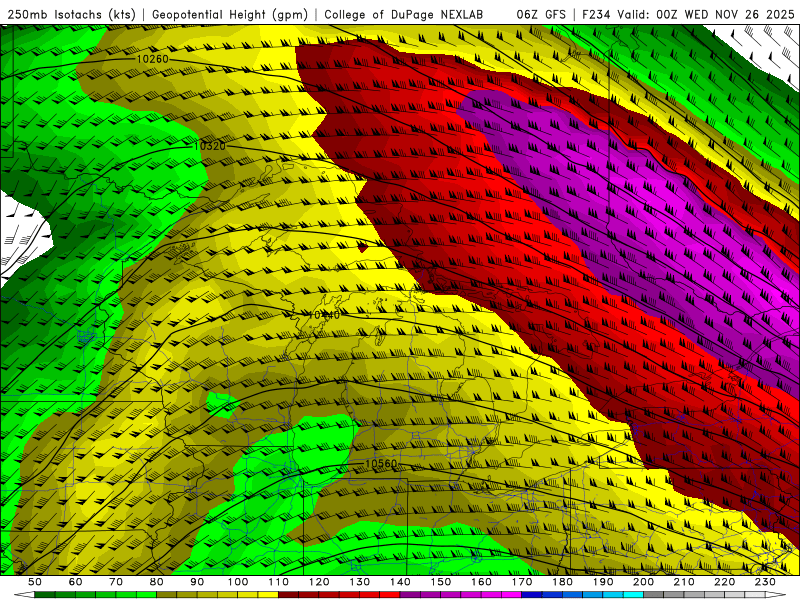Click the 60 value on the color scale
The image size is (800, 600).
(75, 582)
